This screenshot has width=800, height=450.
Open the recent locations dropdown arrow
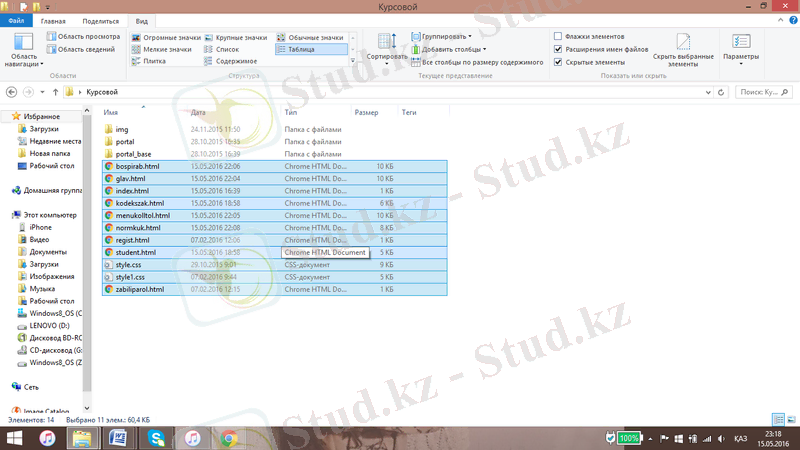tap(42, 92)
